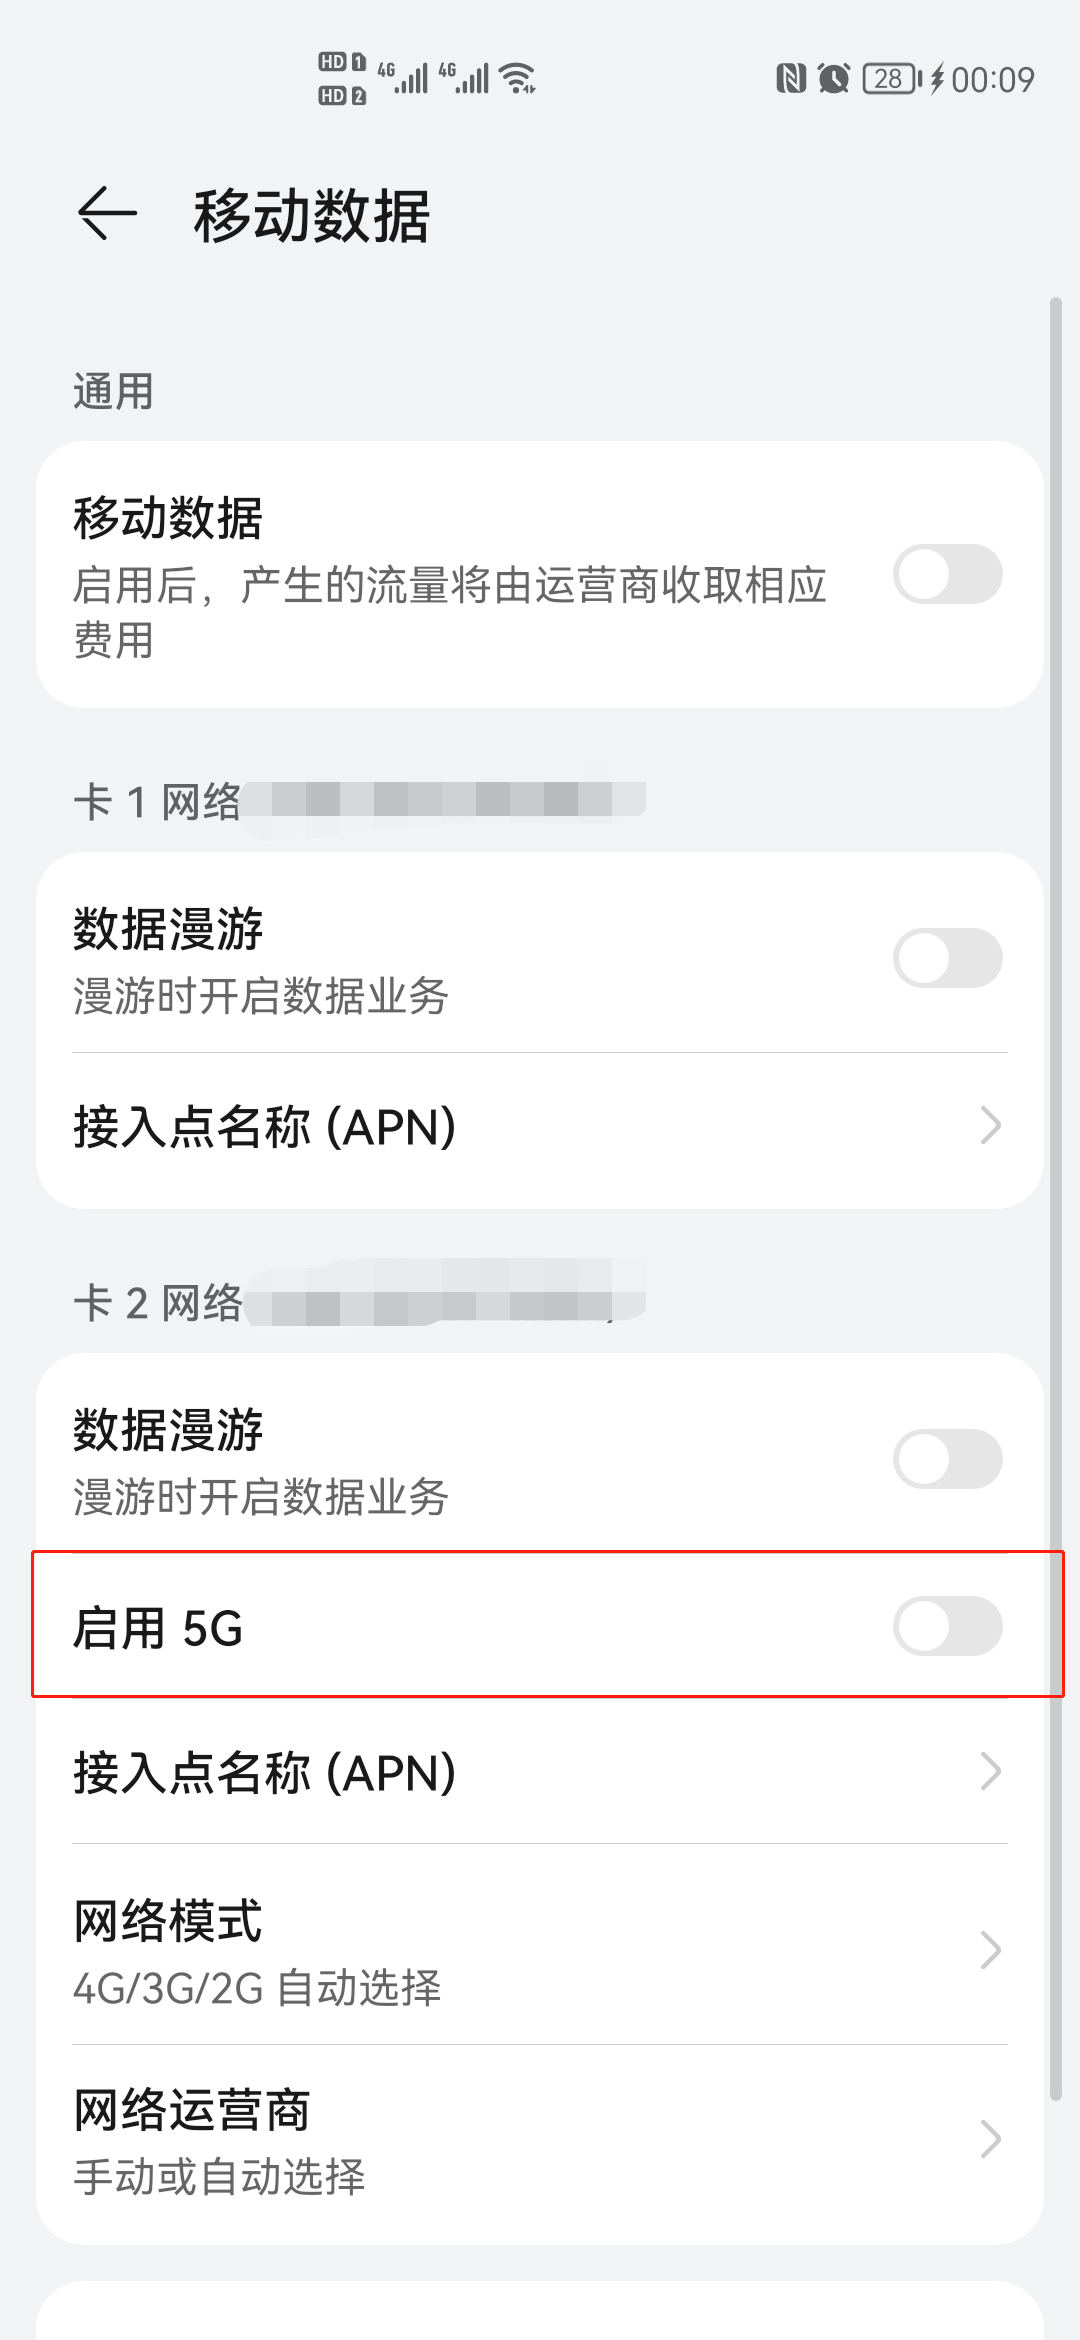Tap the HD 2 SIM indicator
Viewport: 1080px width, 2340px height.
click(x=342, y=96)
